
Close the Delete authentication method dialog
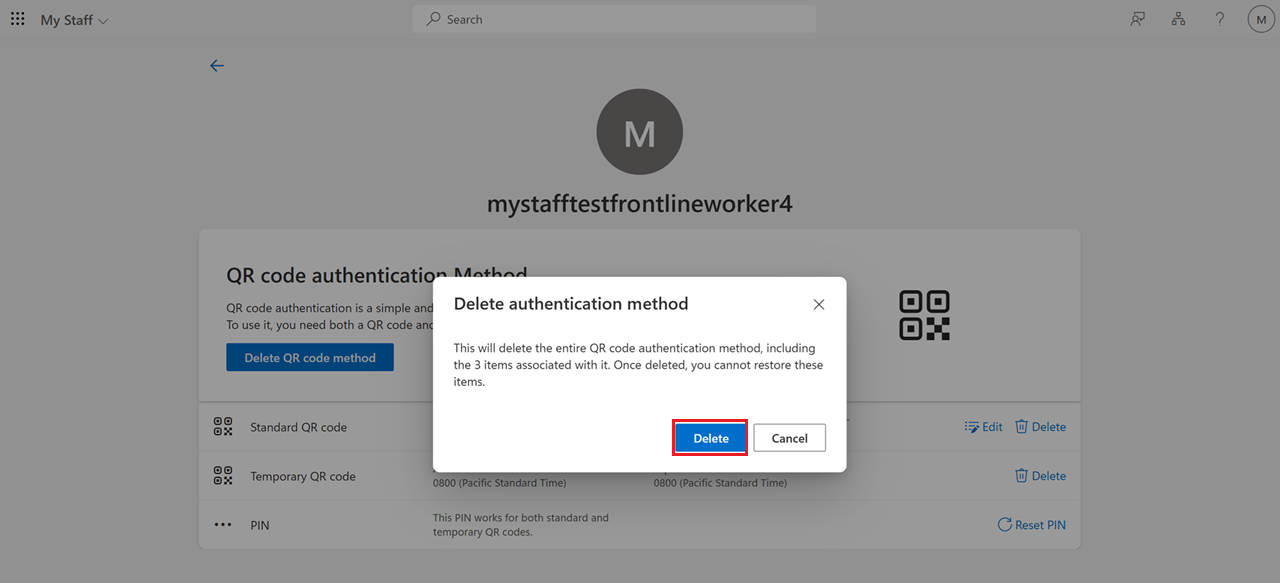click(819, 304)
